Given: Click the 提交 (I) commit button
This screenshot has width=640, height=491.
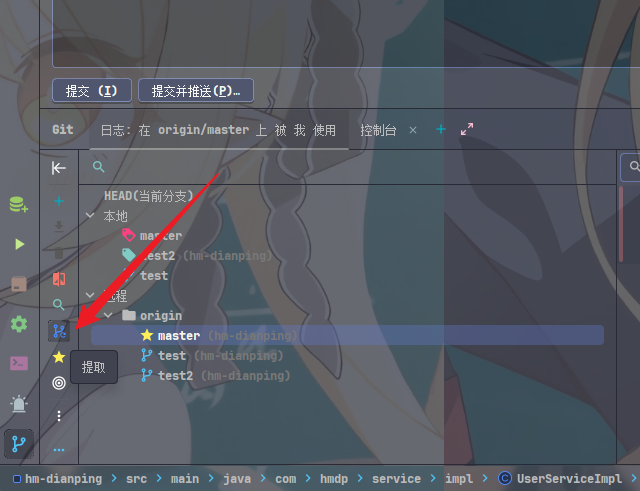Looking at the screenshot, I should [x=92, y=91].
